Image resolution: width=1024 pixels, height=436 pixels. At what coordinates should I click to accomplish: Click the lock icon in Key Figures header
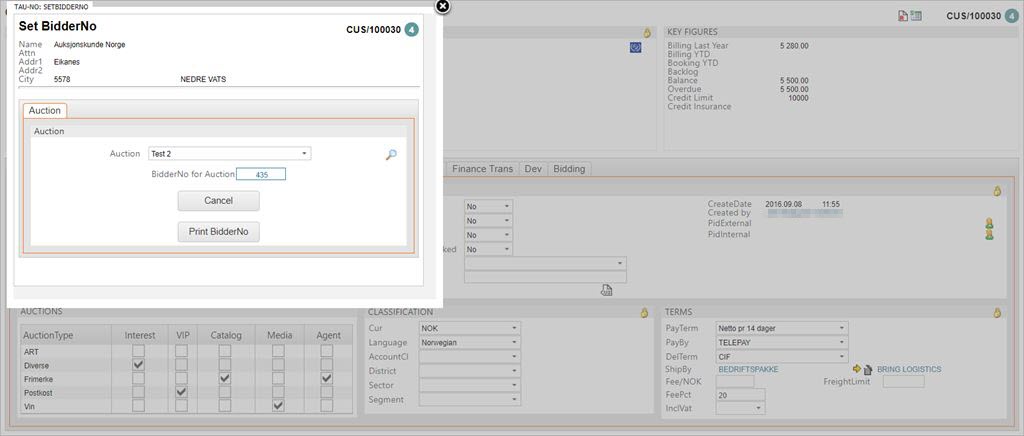(647, 33)
